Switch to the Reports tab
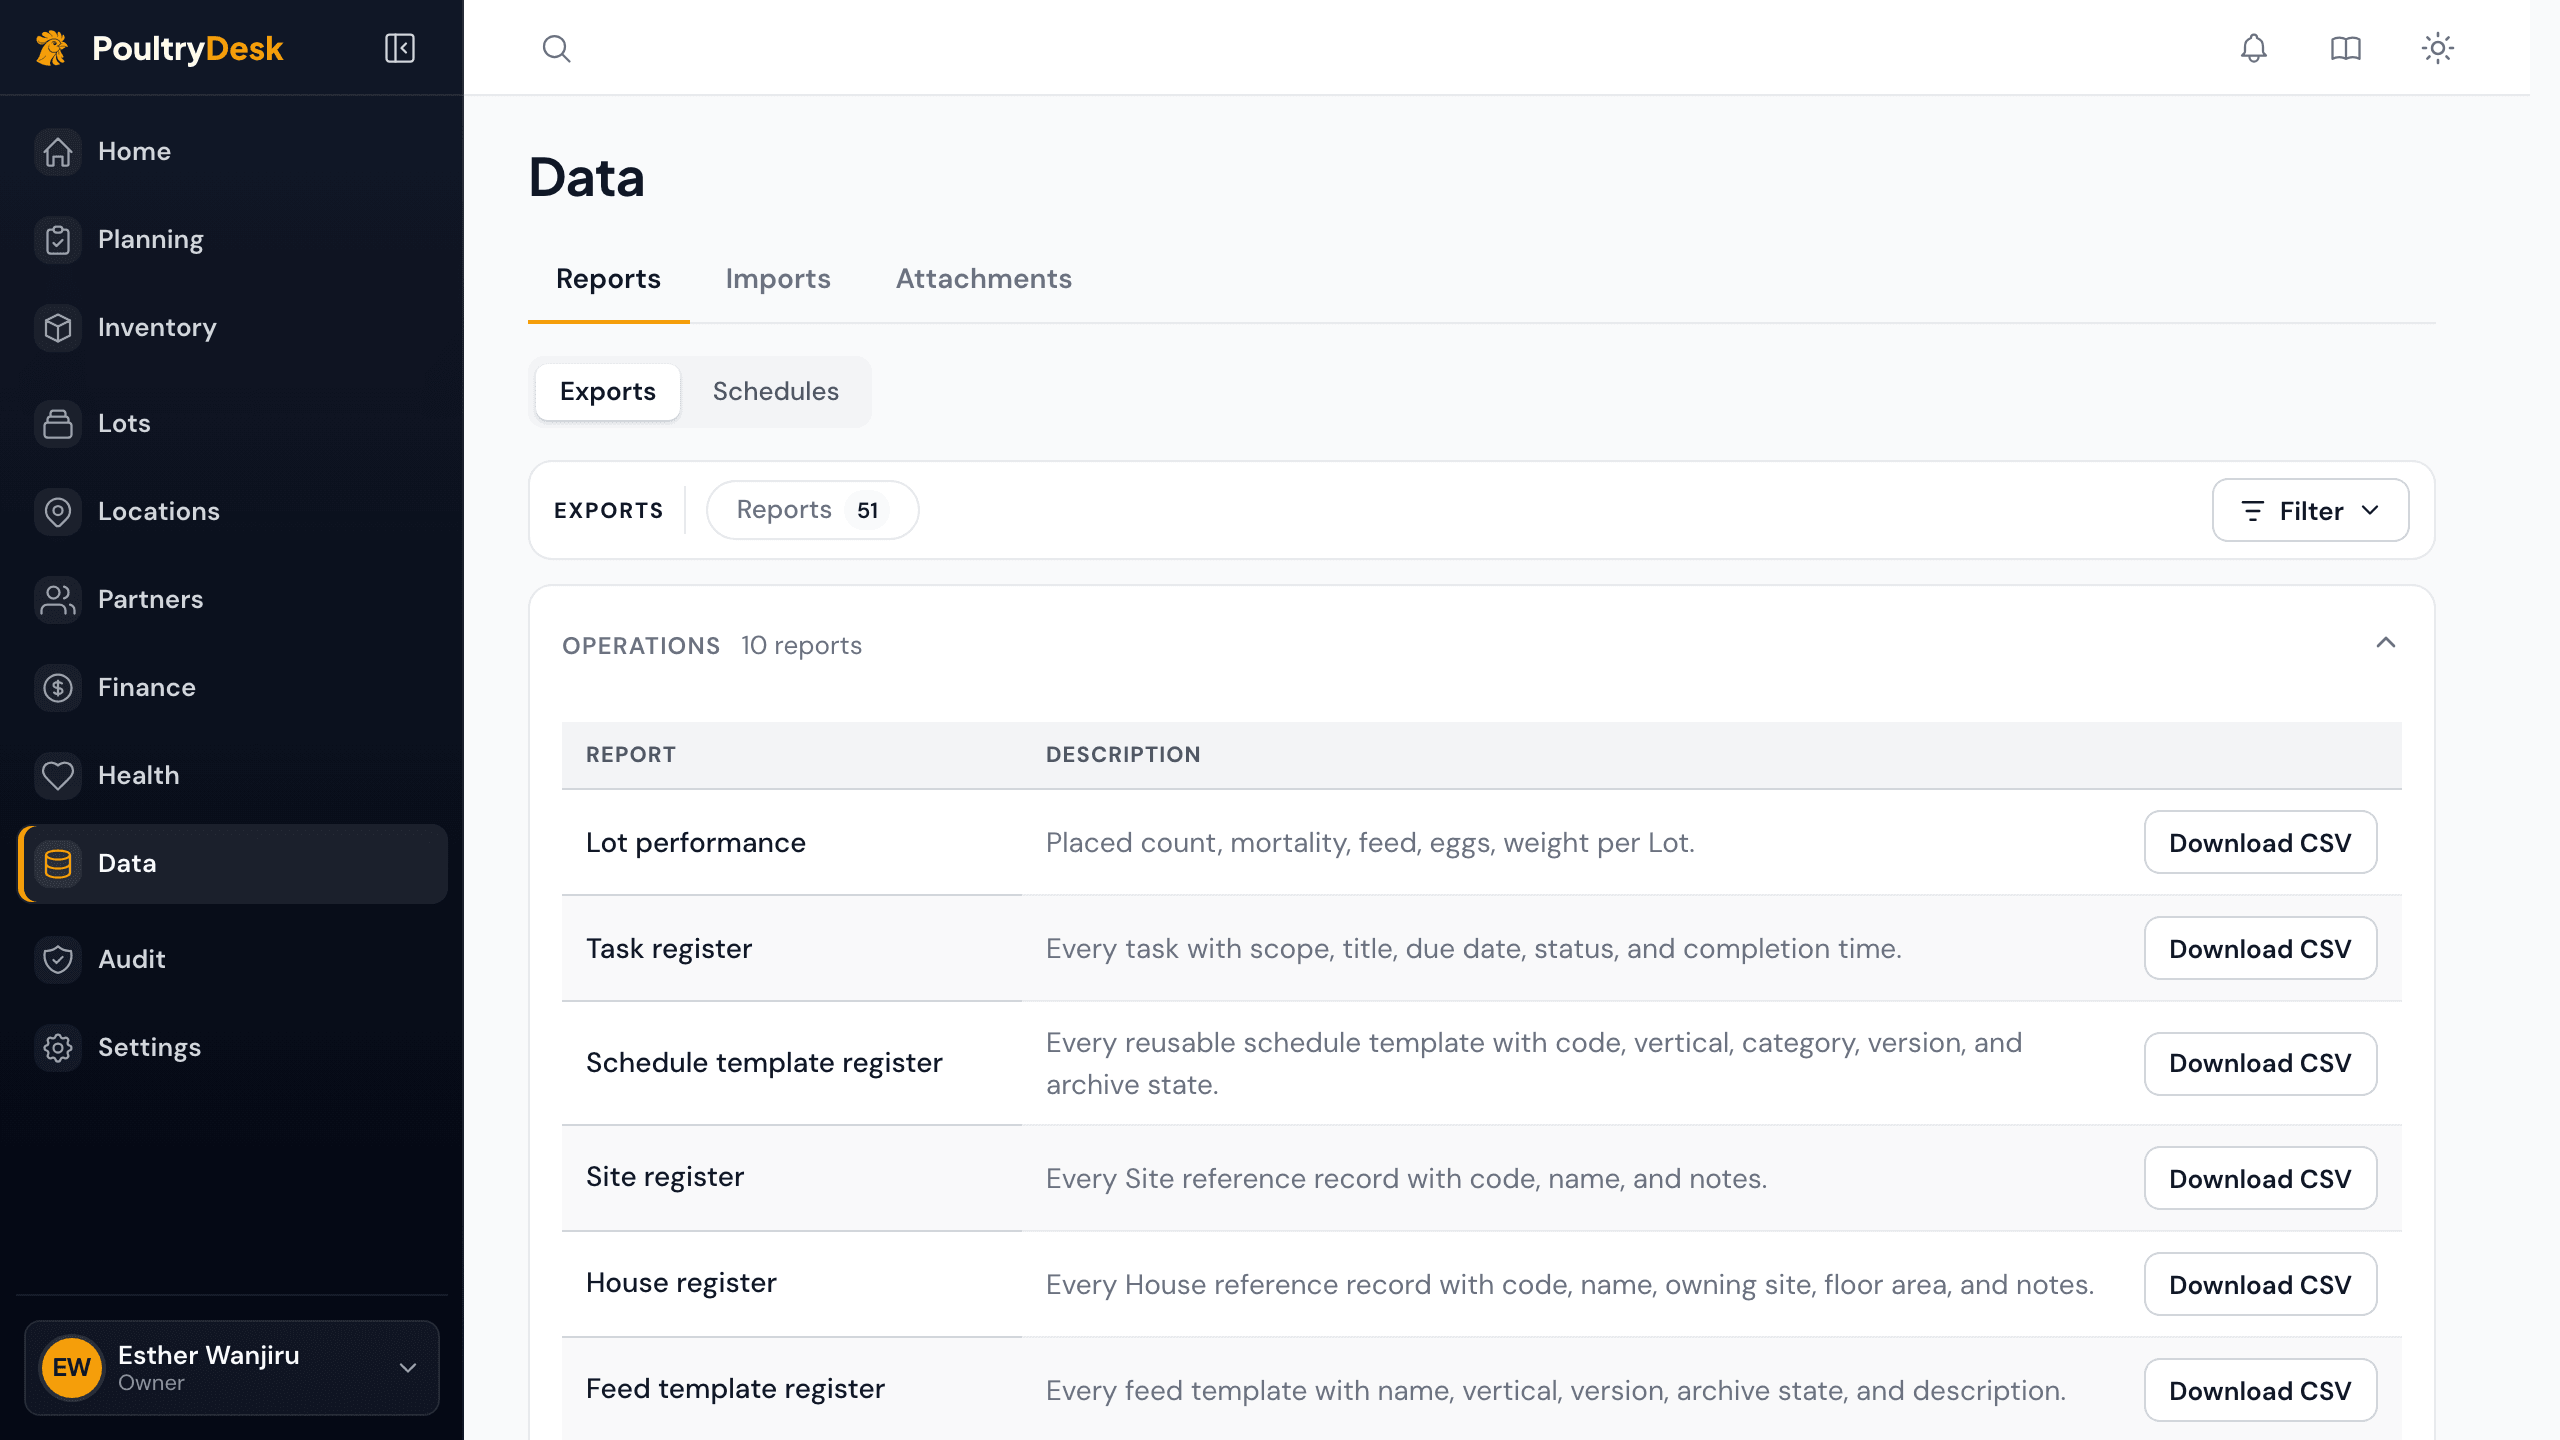The image size is (2560, 1440). pos(608,279)
